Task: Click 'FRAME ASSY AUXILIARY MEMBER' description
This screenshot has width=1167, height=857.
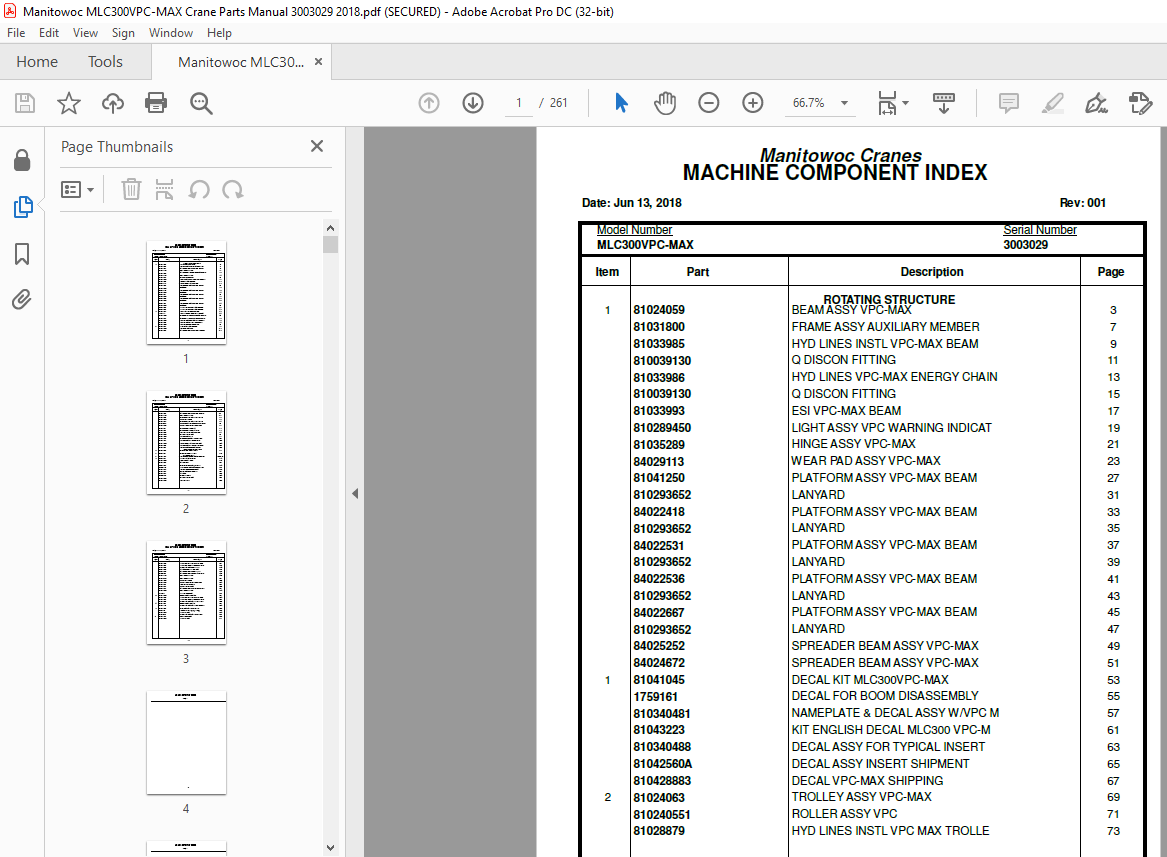Action: pyautogui.click(x=885, y=327)
